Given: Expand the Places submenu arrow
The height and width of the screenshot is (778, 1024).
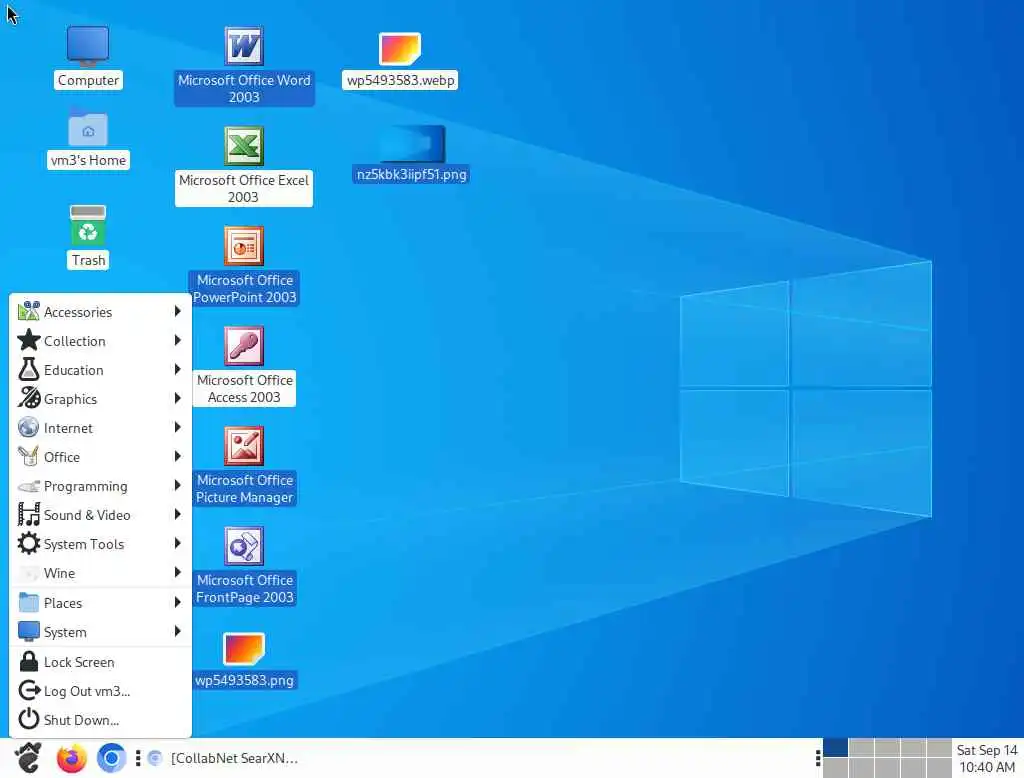Looking at the screenshot, I should (x=177, y=602).
